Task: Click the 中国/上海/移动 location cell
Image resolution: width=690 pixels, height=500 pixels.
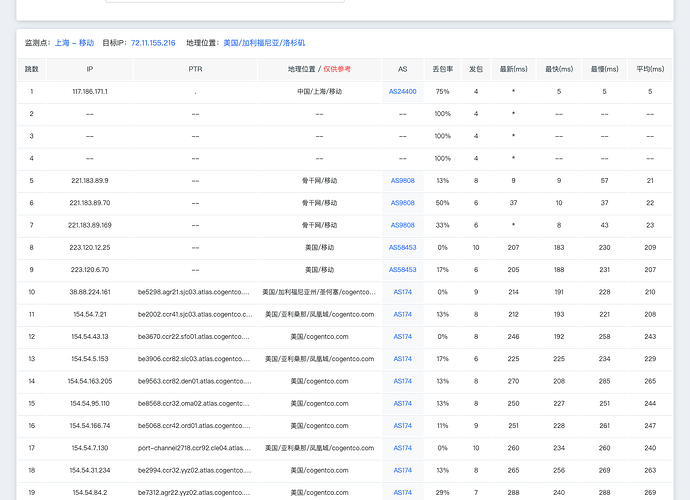Action: (319, 92)
